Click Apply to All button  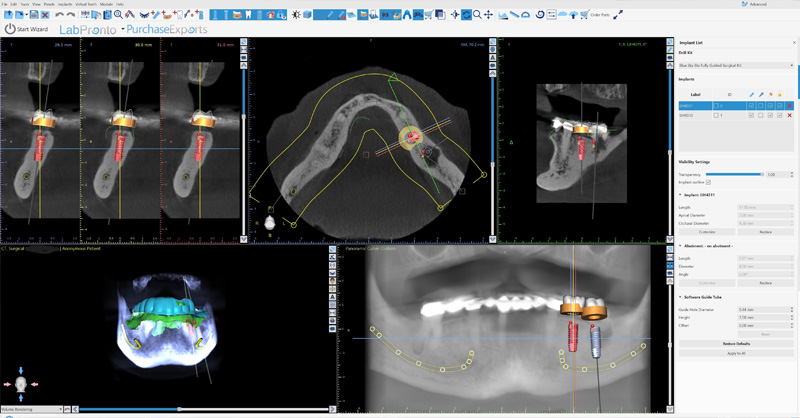[736, 353]
